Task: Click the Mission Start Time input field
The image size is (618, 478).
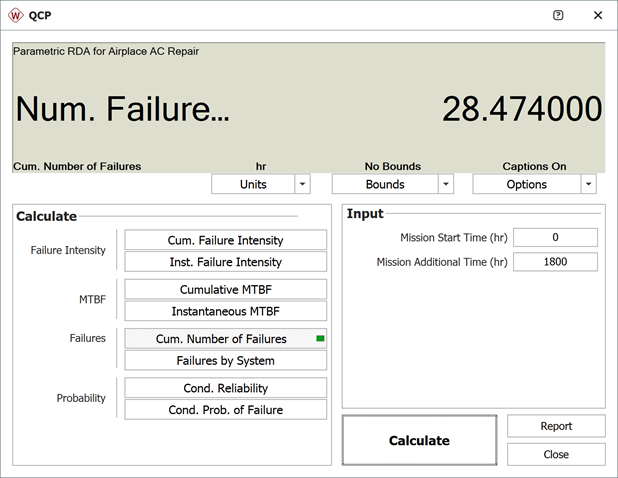Action: point(555,238)
